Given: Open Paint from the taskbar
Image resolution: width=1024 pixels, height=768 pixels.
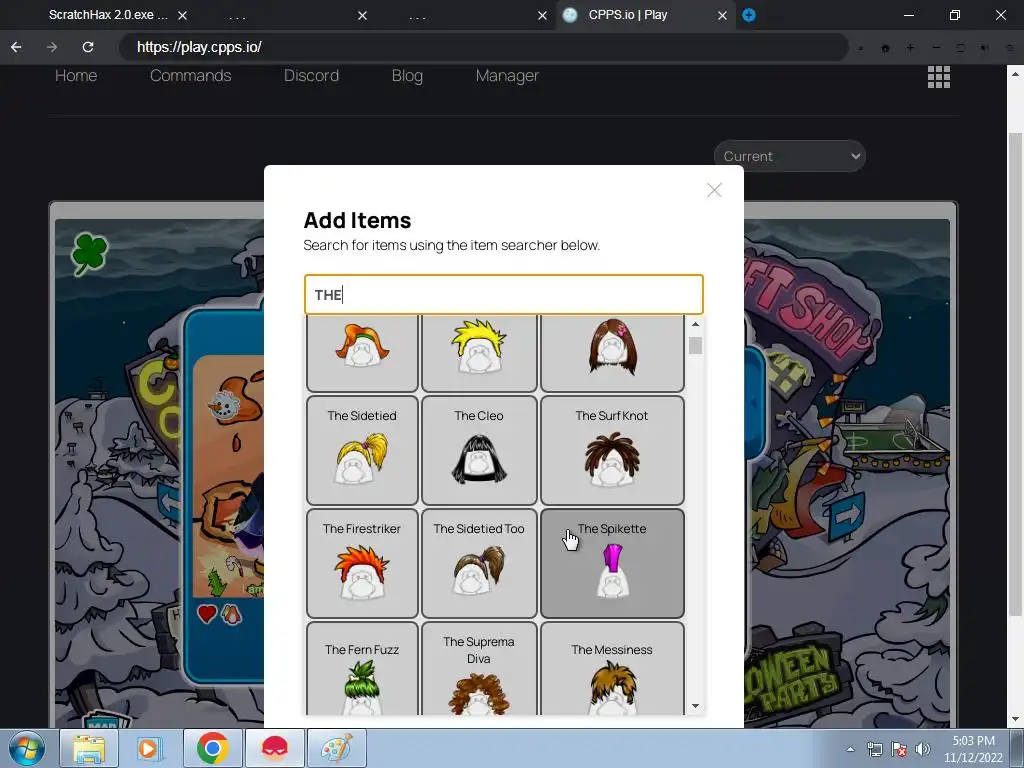Looking at the screenshot, I should [337, 748].
